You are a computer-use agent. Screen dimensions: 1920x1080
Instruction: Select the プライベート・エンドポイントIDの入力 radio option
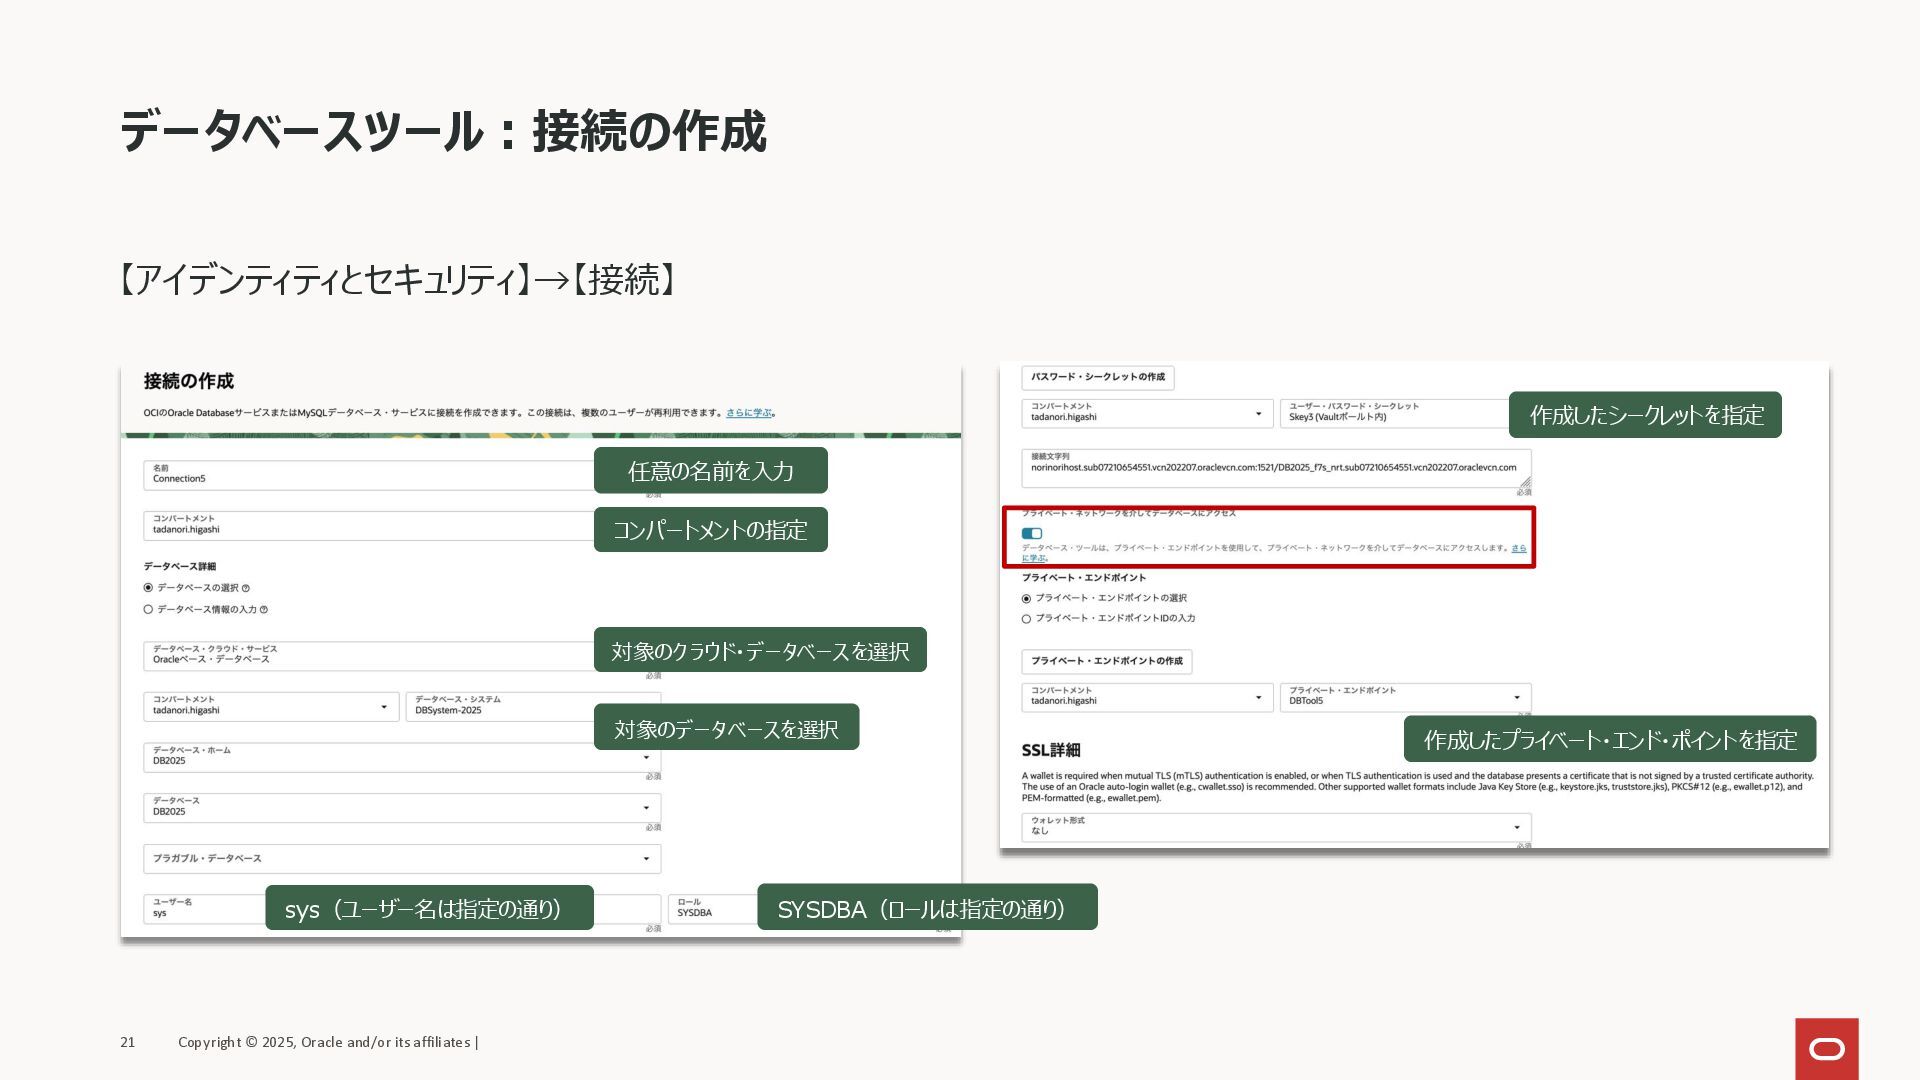click(1026, 619)
